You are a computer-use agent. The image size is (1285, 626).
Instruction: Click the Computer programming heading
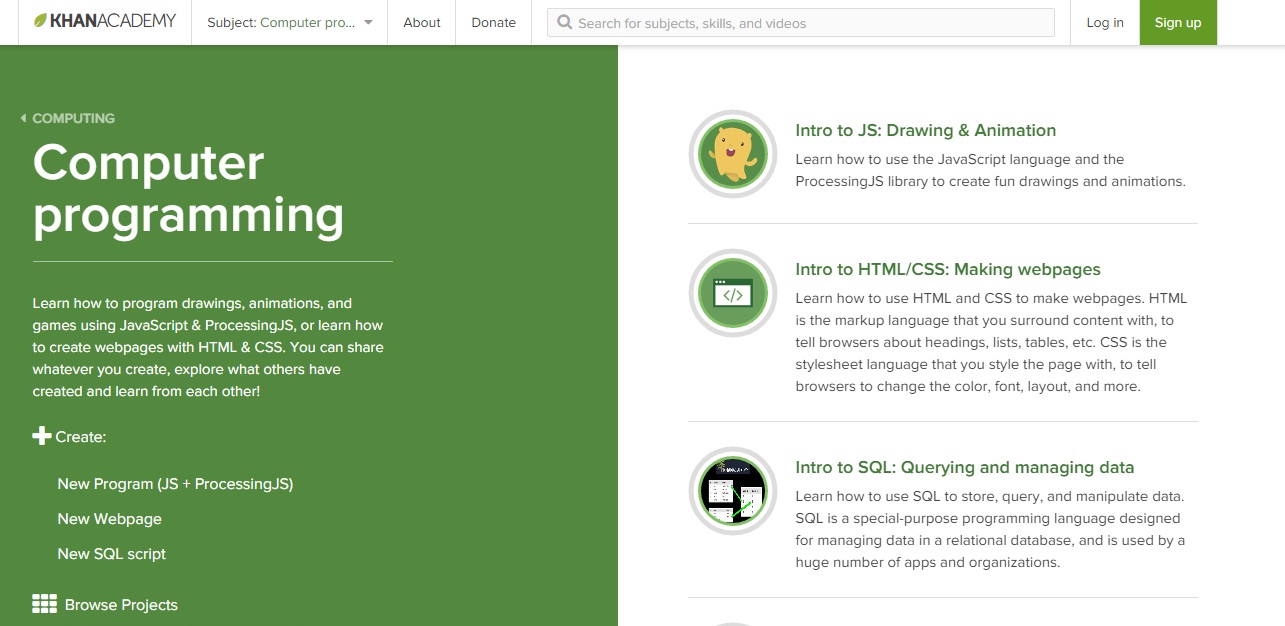click(189, 189)
